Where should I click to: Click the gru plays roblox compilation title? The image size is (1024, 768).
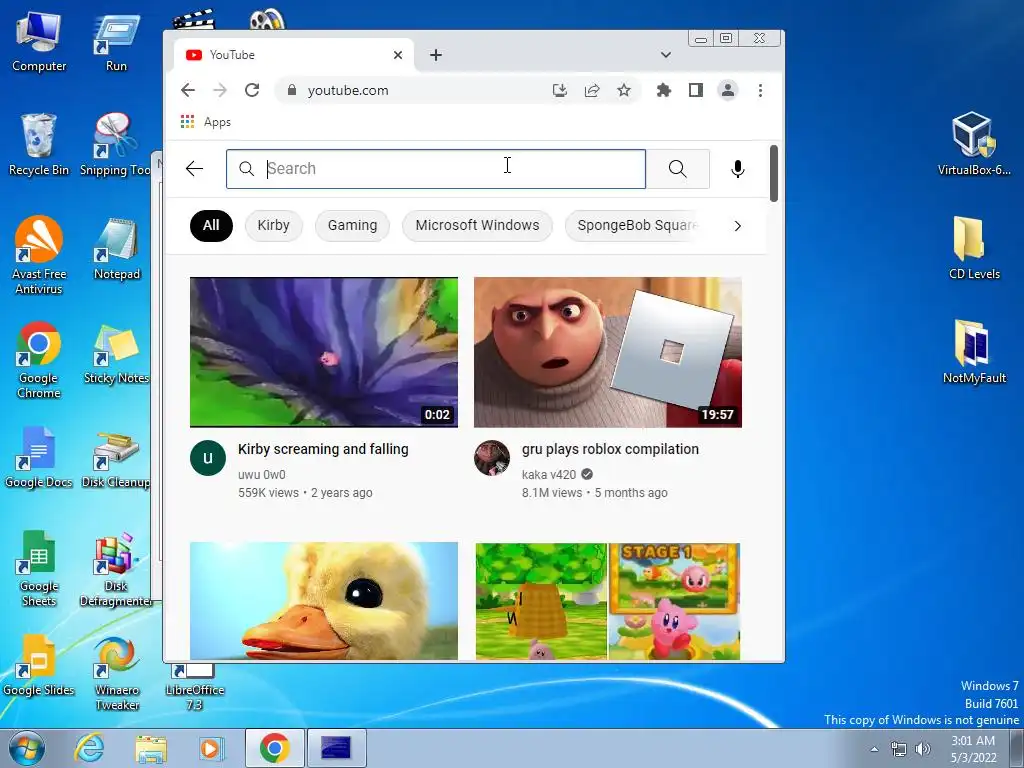[610, 449]
